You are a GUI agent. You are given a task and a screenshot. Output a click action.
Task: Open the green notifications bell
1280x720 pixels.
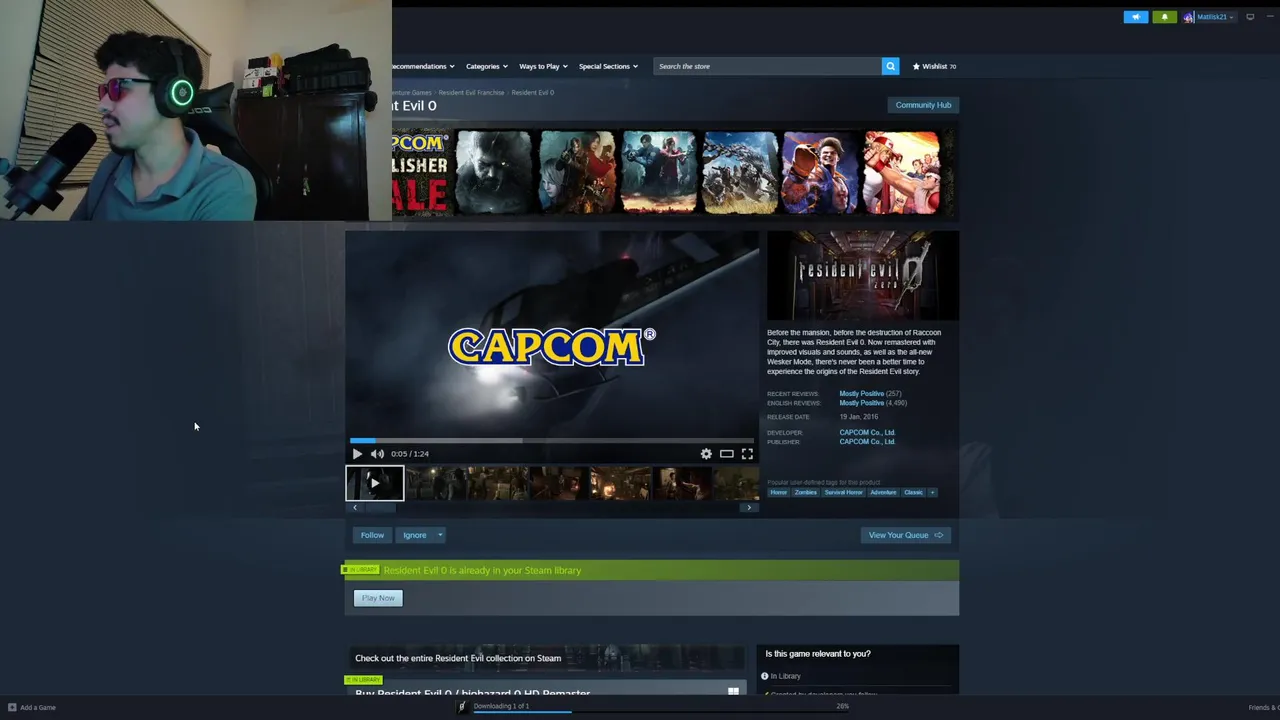tap(1164, 17)
